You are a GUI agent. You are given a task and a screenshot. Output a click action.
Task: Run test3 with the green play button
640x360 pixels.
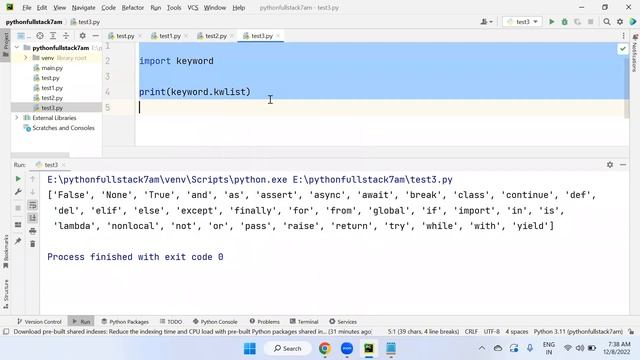tap(551, 22)
